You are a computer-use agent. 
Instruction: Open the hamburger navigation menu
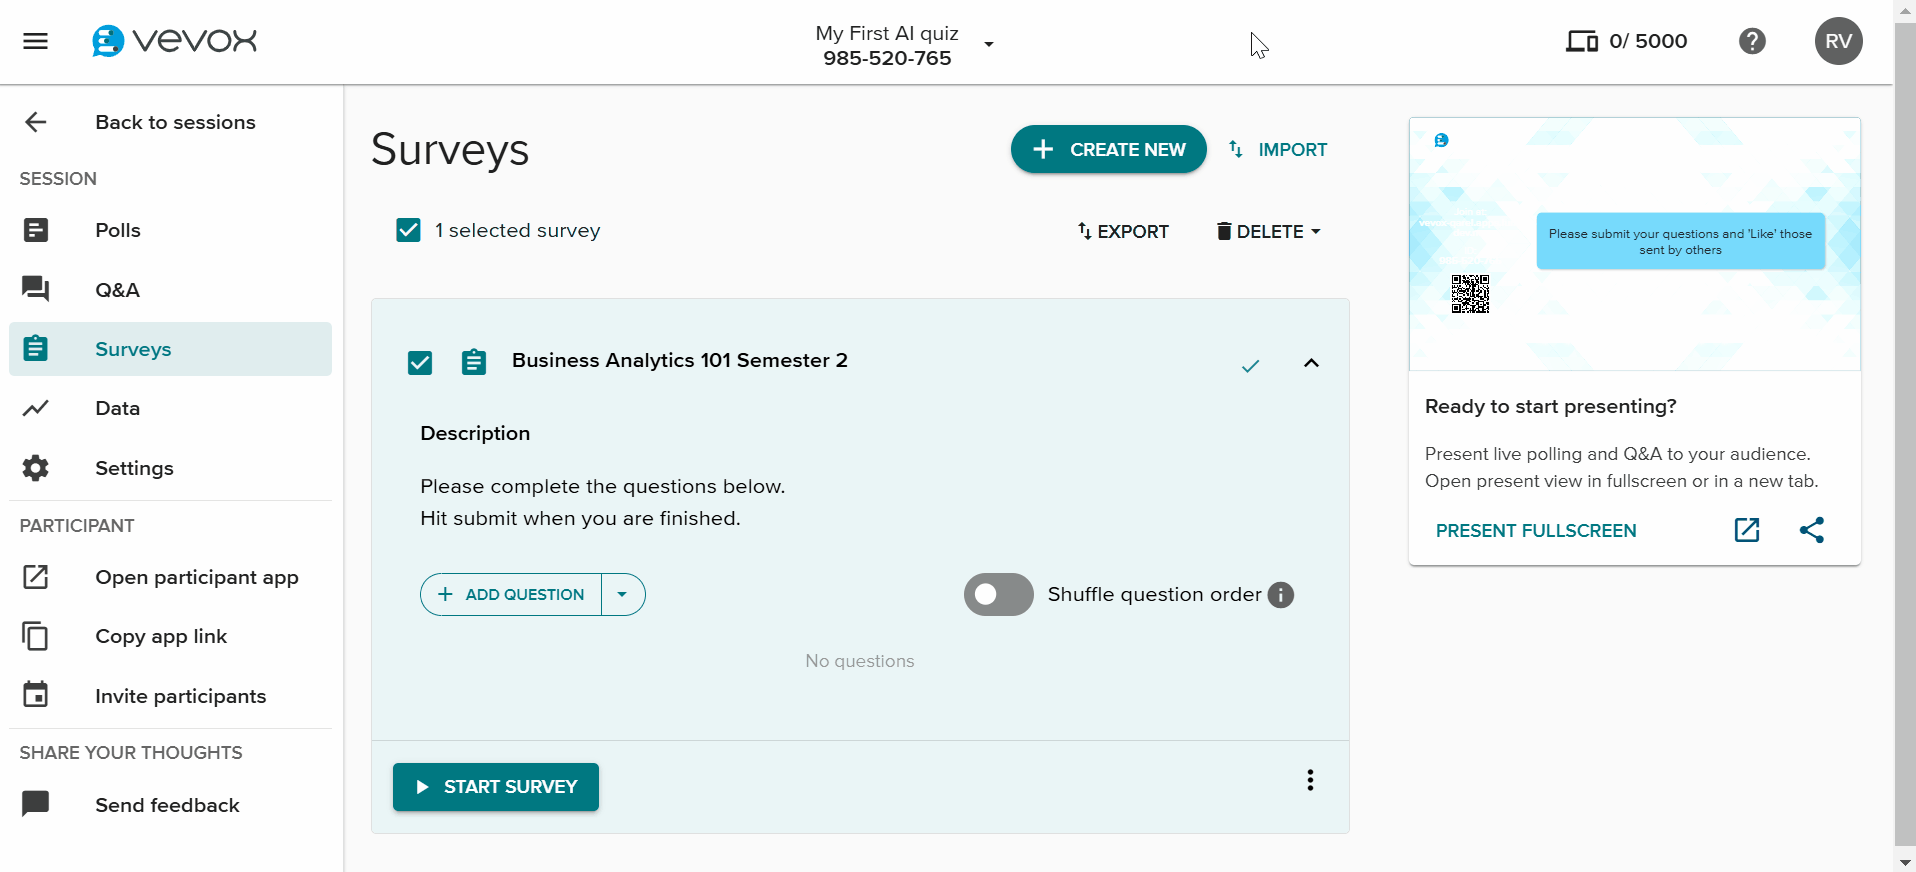coord(36,41)
